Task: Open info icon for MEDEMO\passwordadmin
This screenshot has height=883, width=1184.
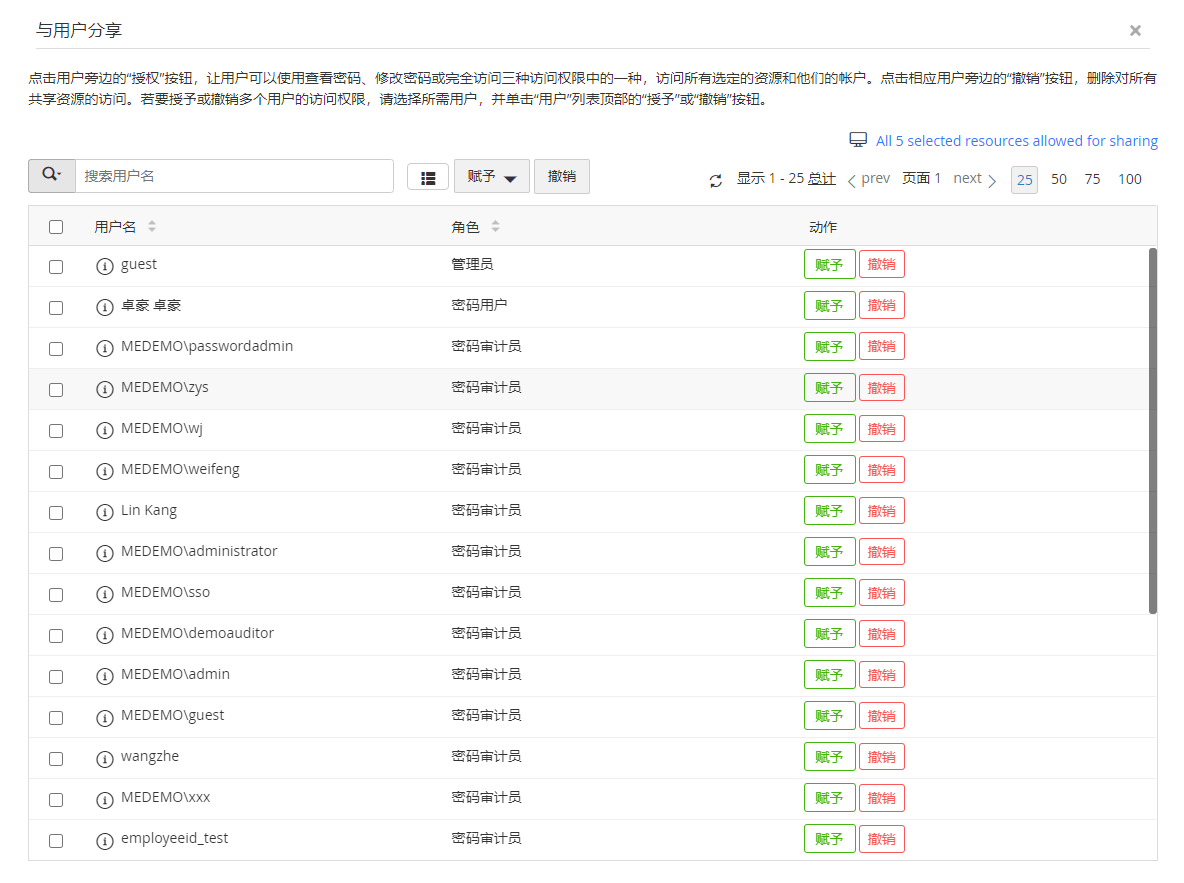Action: (104, 348)
